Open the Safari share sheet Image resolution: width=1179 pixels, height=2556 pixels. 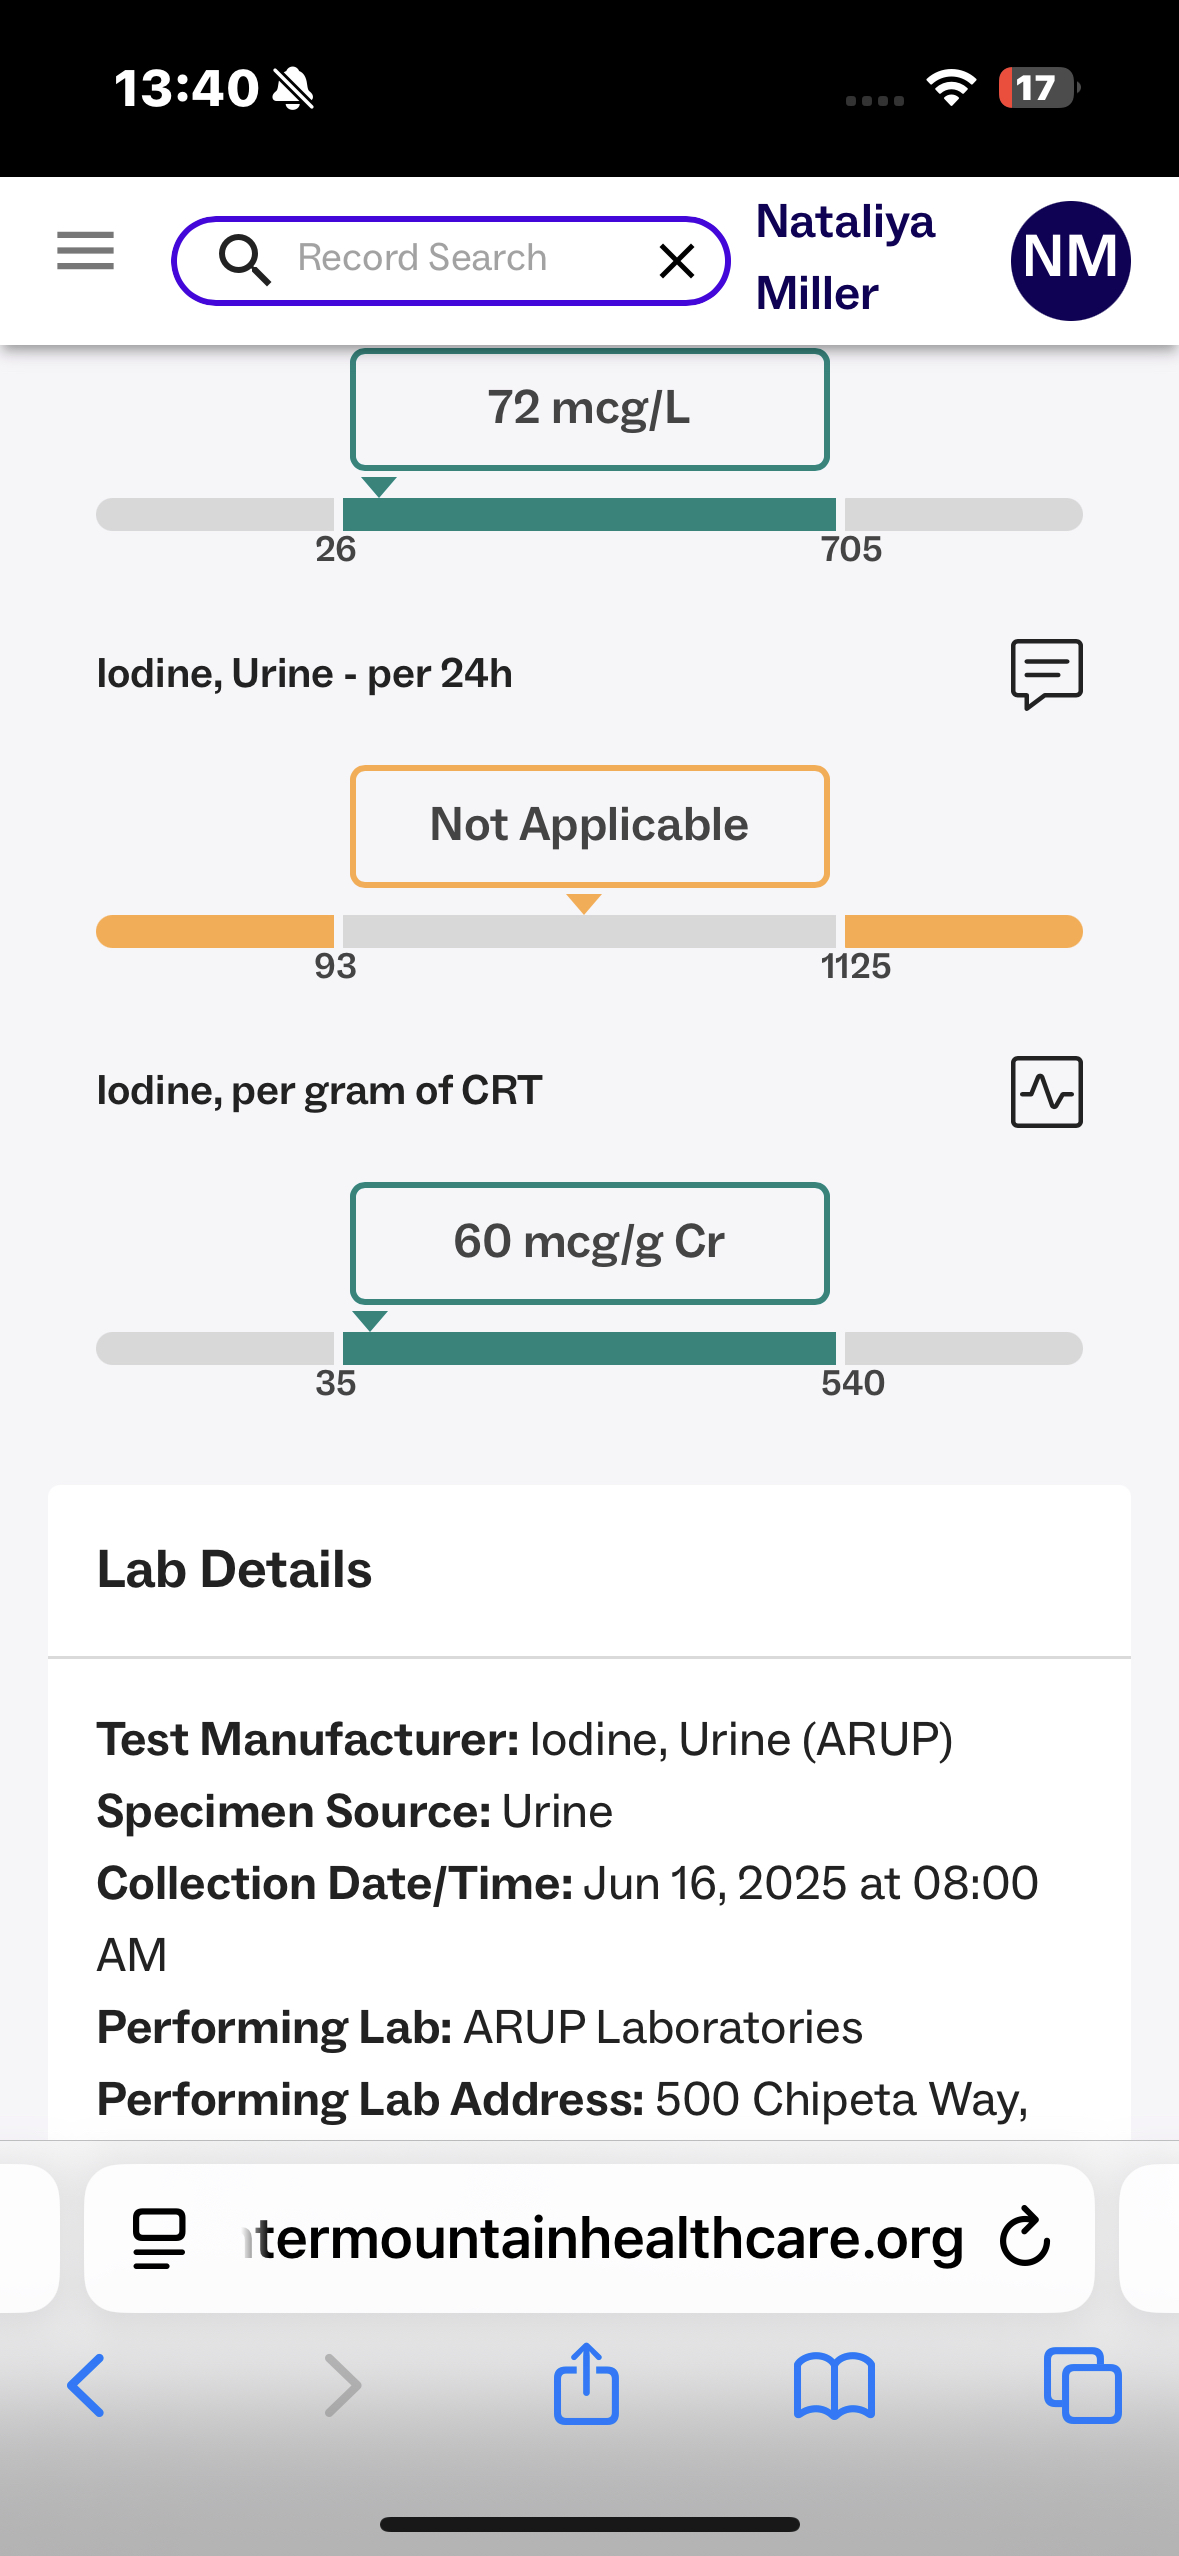tap(586, 2385)
